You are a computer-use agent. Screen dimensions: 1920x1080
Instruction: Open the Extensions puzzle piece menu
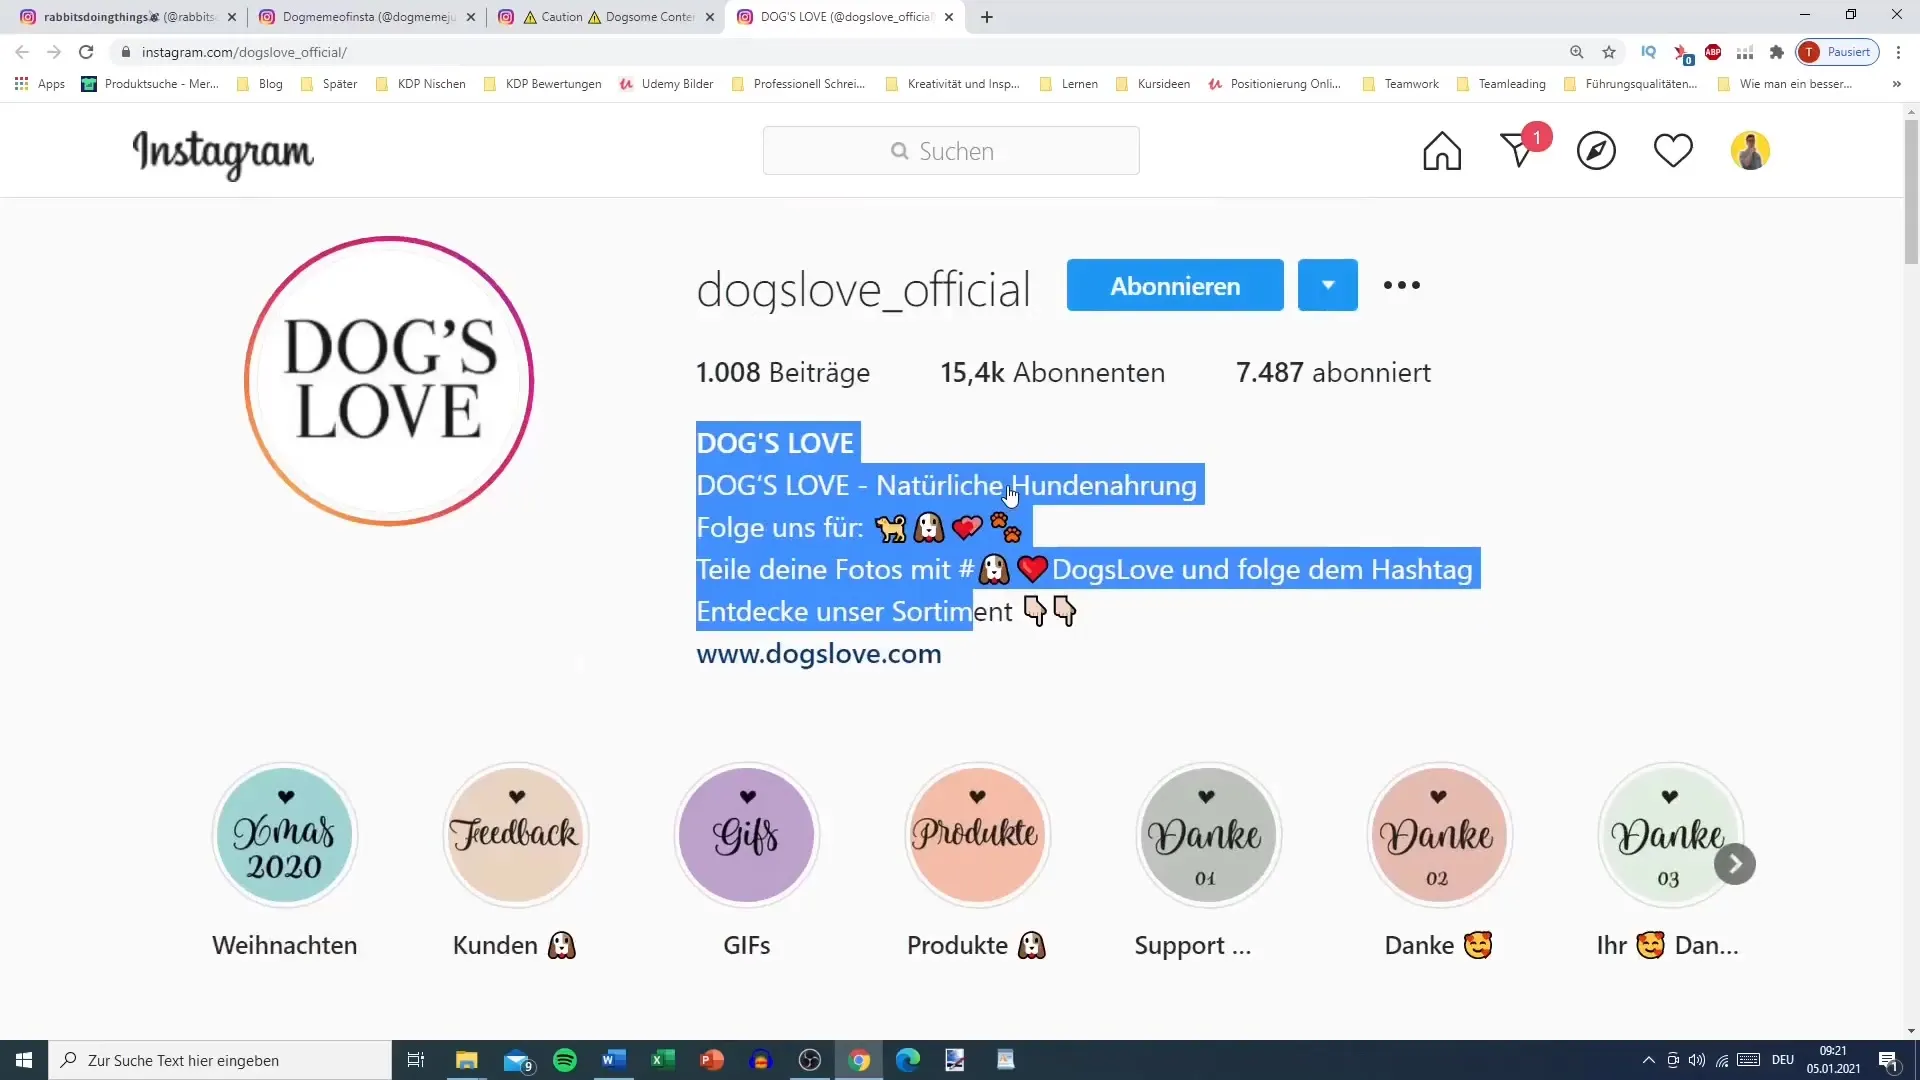pos(1777,52)
